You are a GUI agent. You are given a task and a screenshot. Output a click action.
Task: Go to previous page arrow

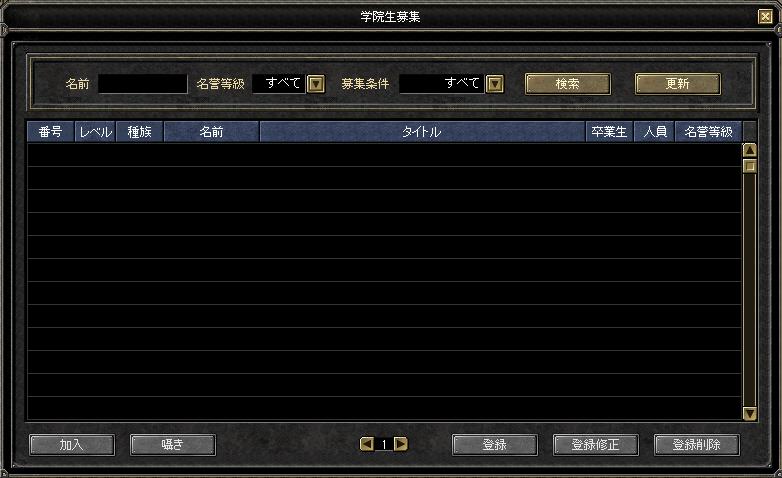point(367,444)
